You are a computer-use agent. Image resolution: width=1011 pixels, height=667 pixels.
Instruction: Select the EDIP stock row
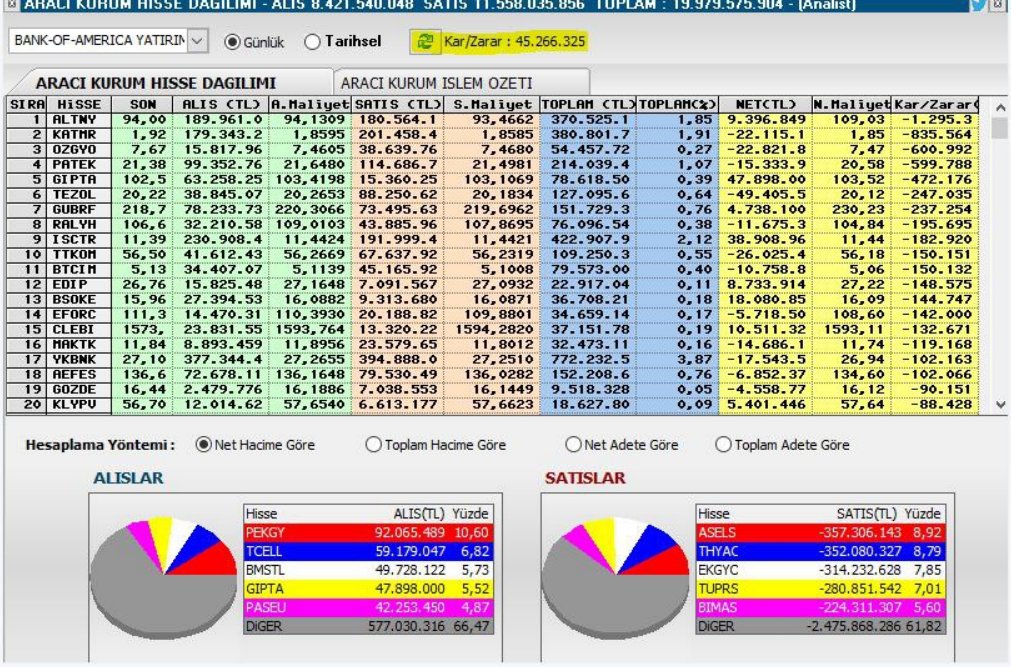click(x=493, y=284)
